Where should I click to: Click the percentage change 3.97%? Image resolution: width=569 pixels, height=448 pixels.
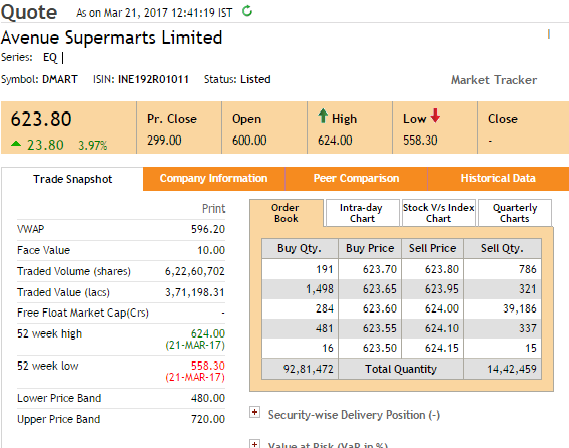(93, 145)
